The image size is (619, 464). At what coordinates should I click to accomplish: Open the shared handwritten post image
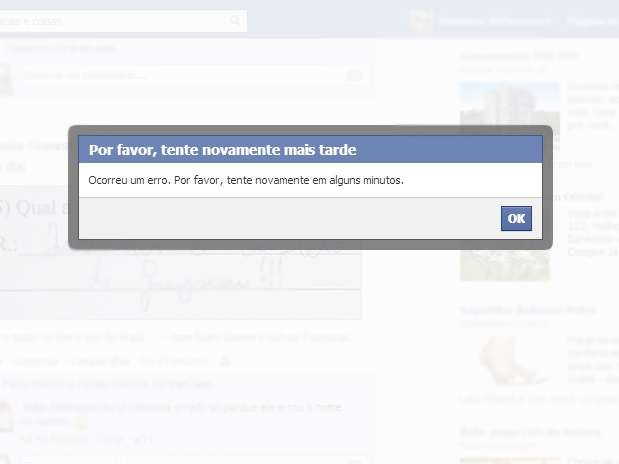pyautogui.click(x=180, y=253)
